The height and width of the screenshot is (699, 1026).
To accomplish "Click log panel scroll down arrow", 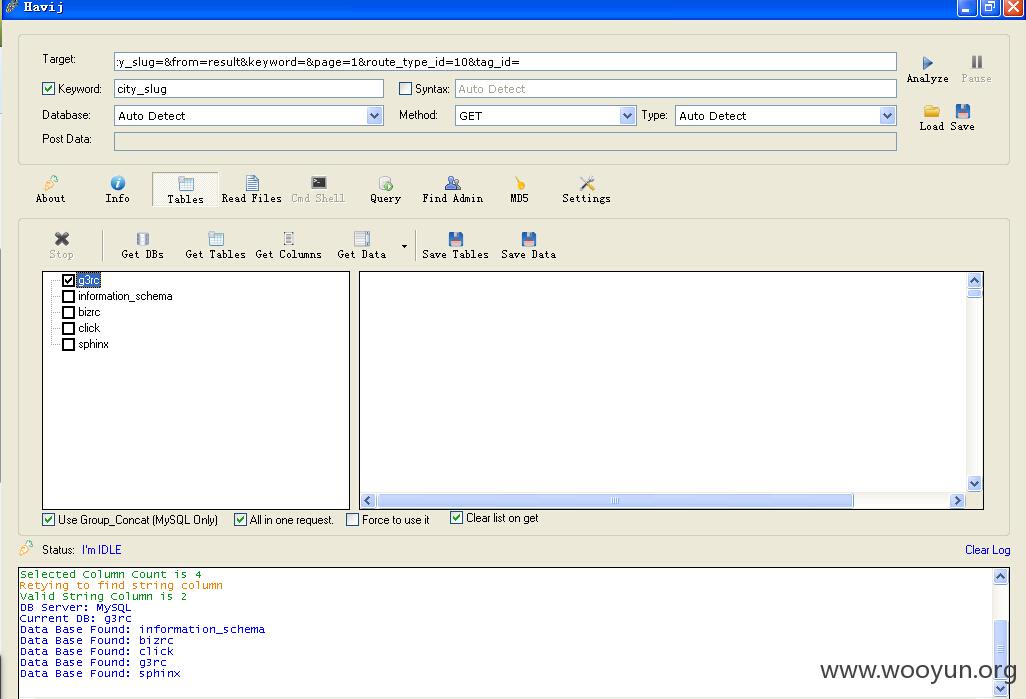I will point(1000,689).
